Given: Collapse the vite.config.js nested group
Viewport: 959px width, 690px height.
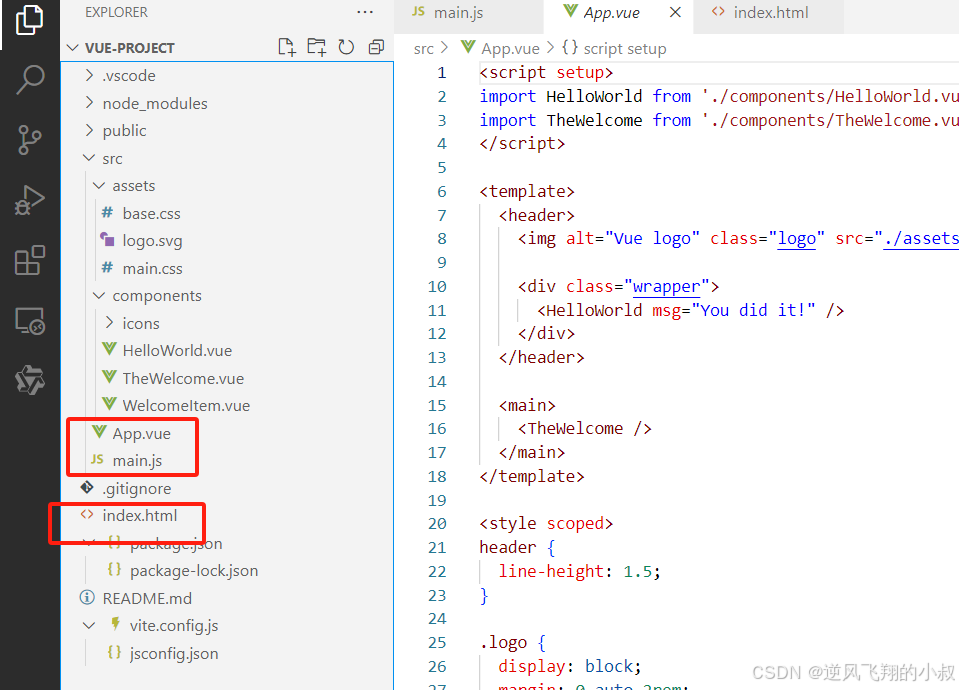Looking at the screenshot, I should point(89,626).
